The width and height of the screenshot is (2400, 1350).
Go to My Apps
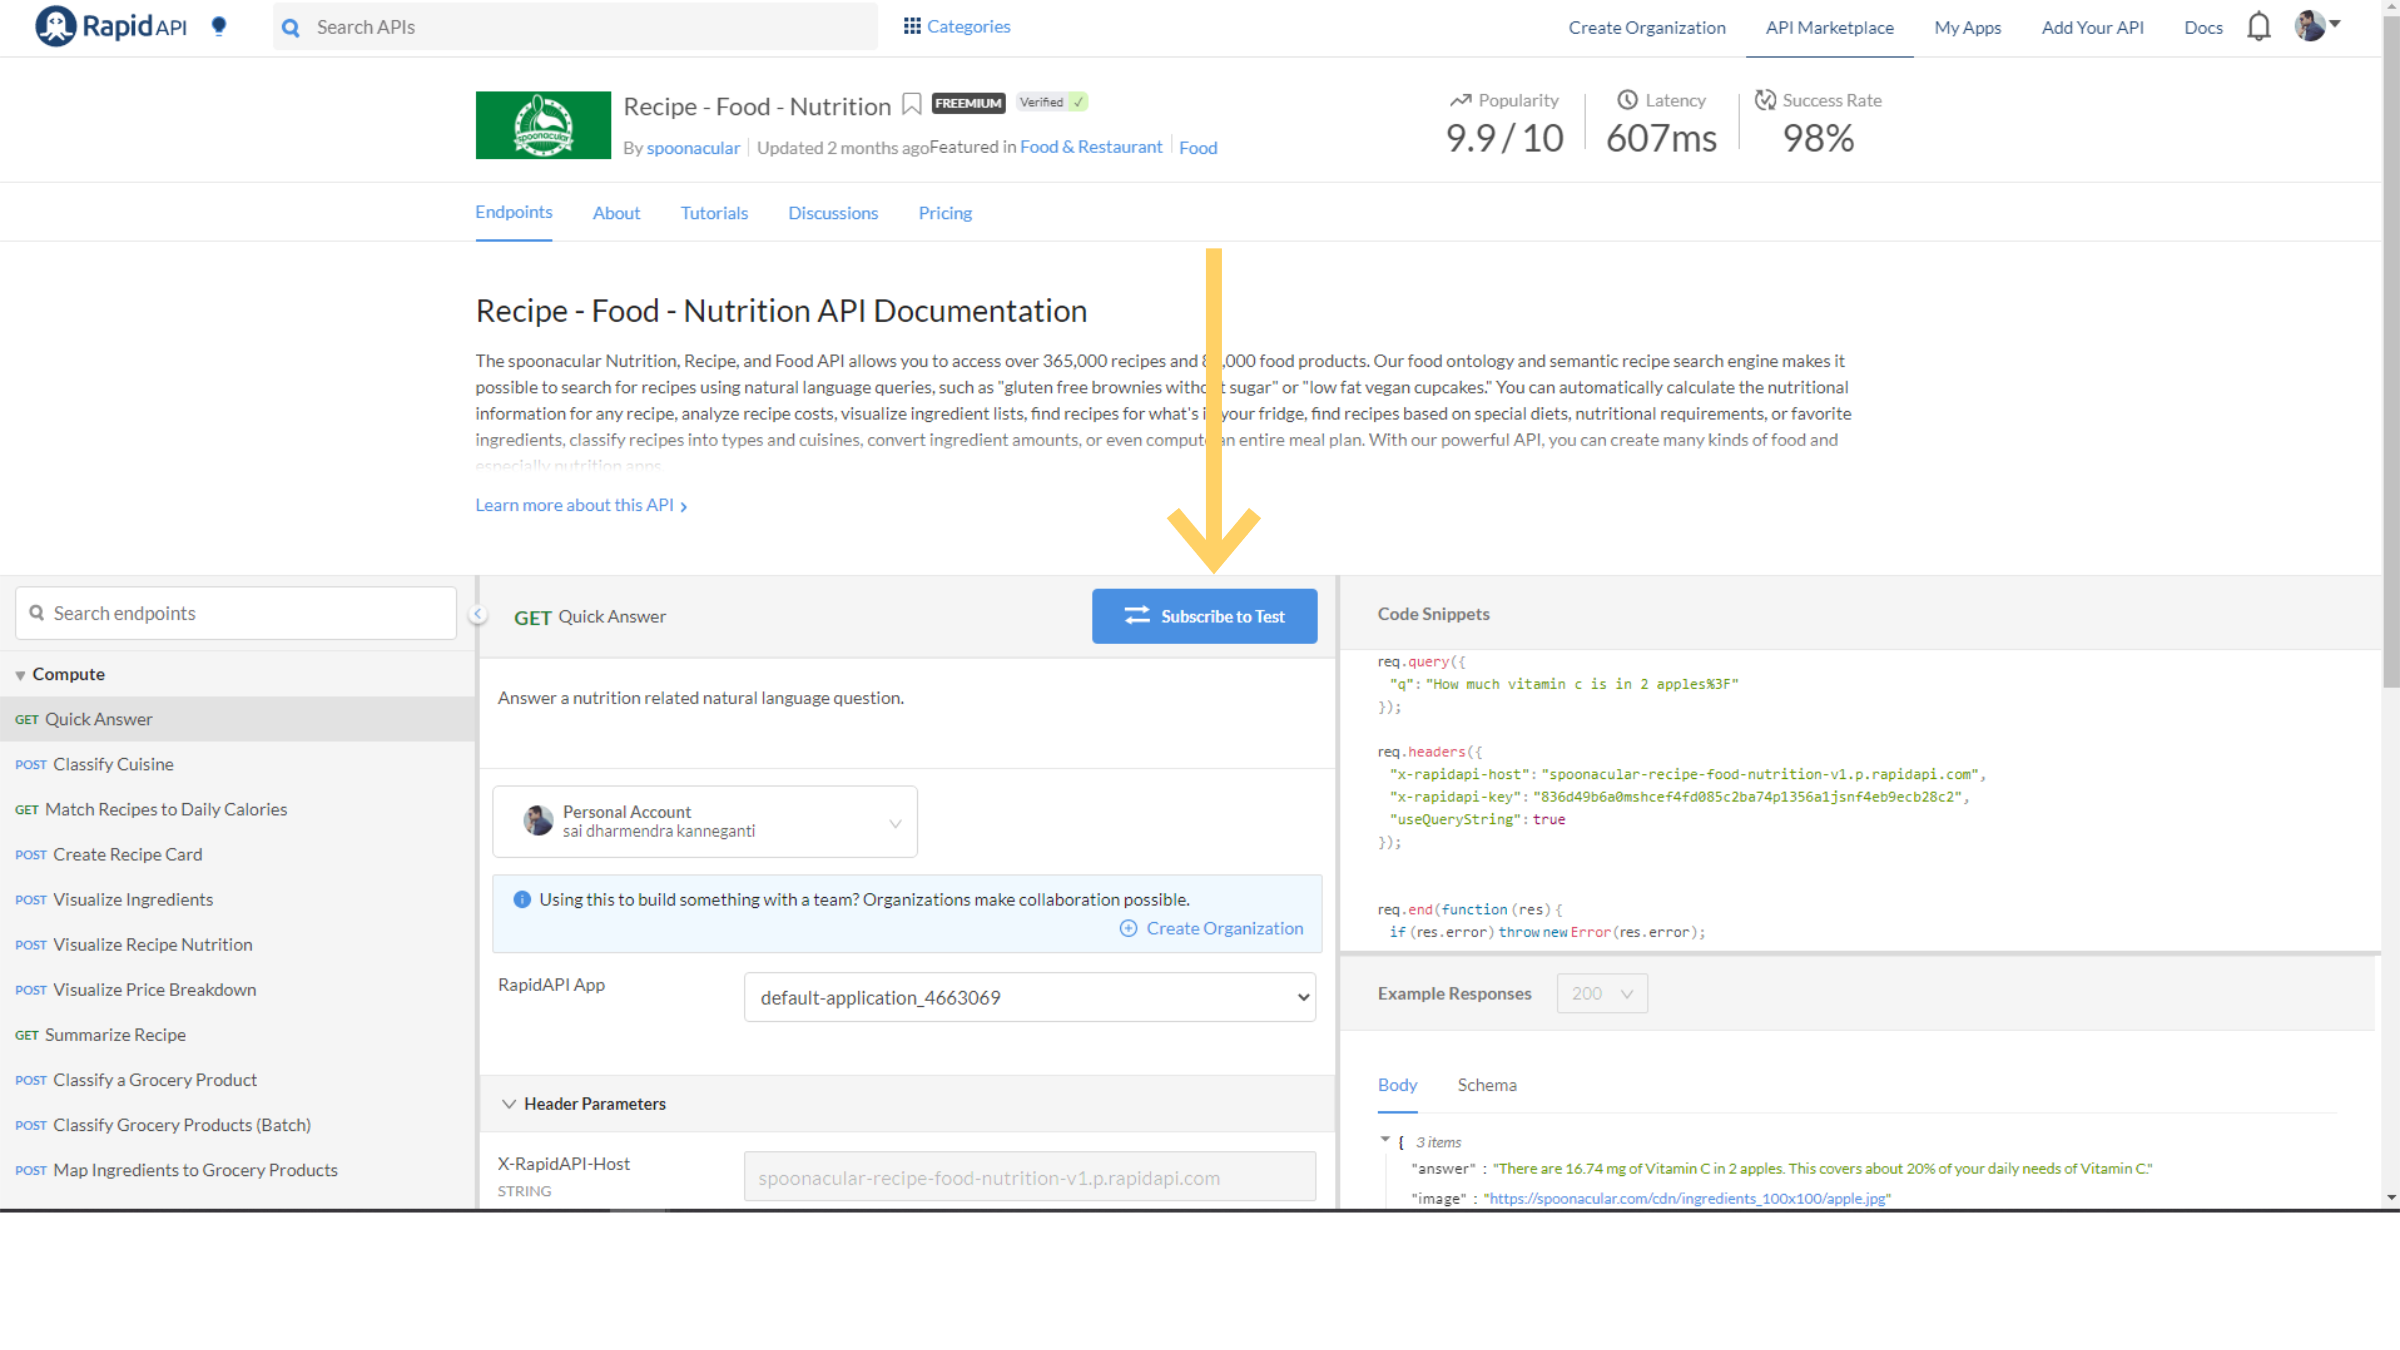point(1967,28)
